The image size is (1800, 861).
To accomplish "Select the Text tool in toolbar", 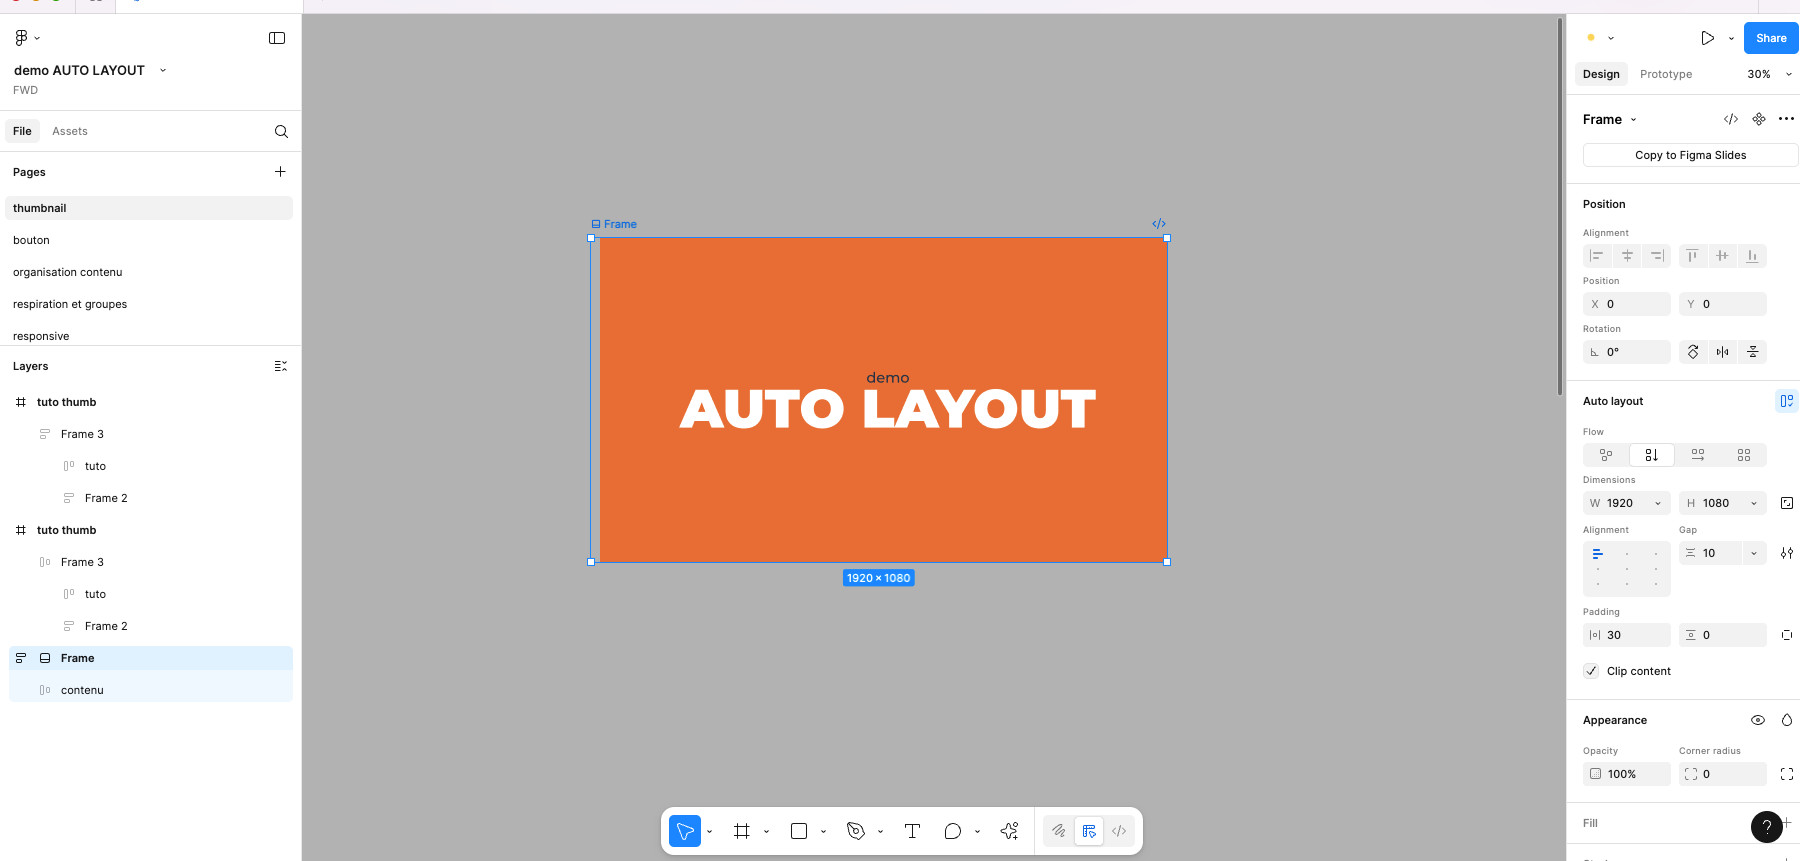I will click(x=912, y=831).
